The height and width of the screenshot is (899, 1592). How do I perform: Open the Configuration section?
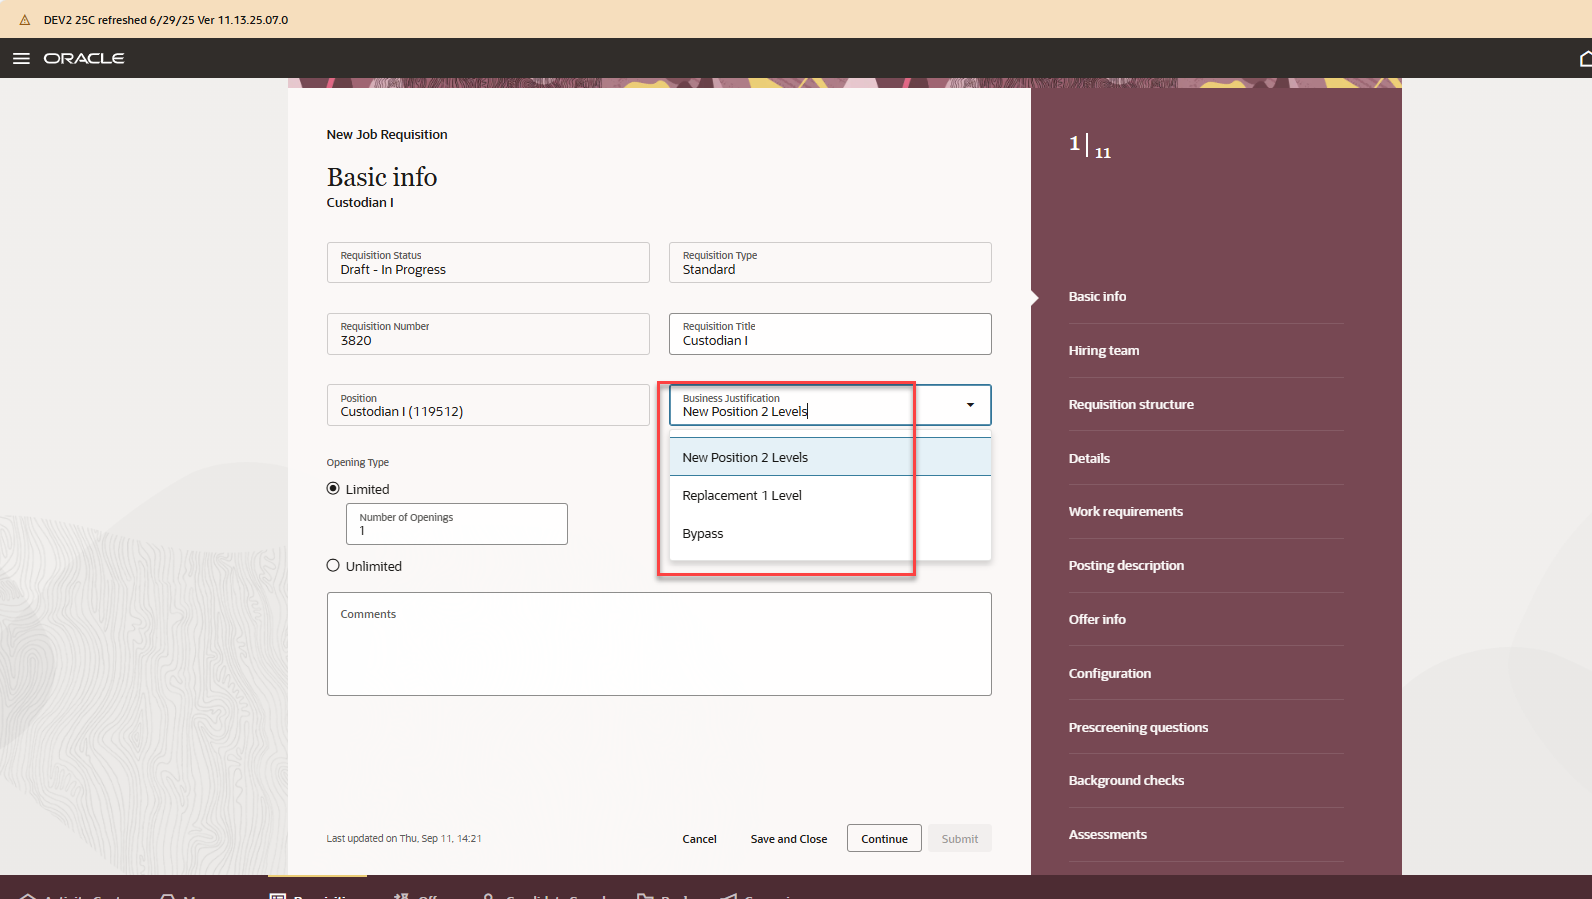click(x=1109, y=673)
